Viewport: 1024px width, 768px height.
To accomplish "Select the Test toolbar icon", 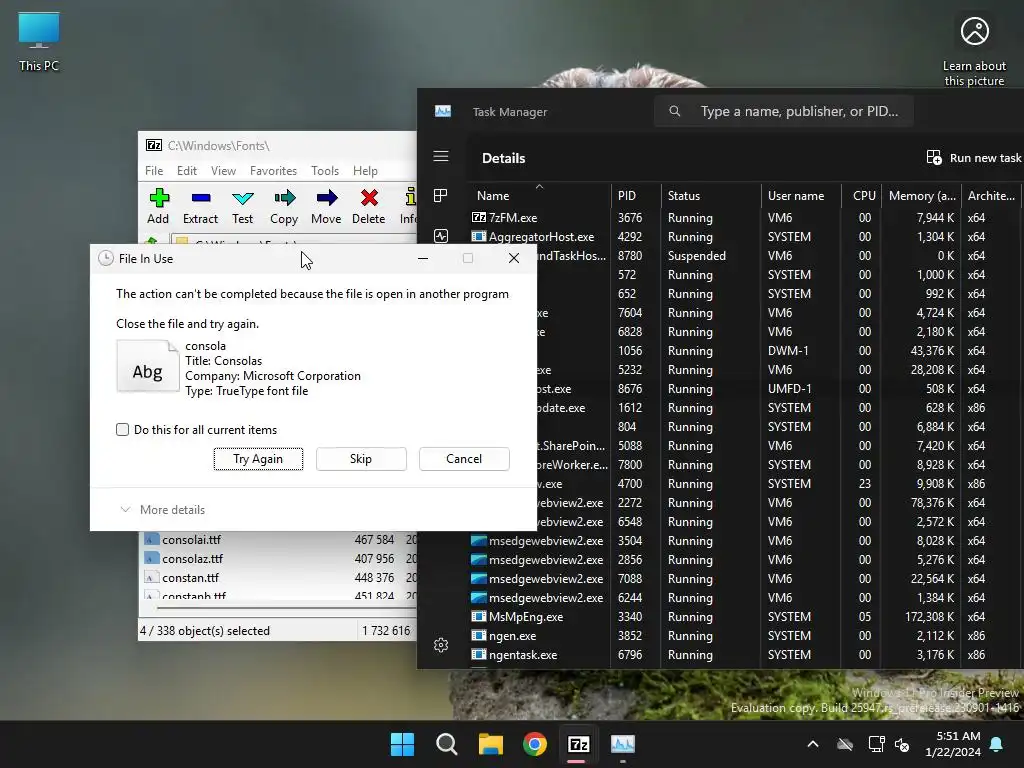I will coord(242,198).
